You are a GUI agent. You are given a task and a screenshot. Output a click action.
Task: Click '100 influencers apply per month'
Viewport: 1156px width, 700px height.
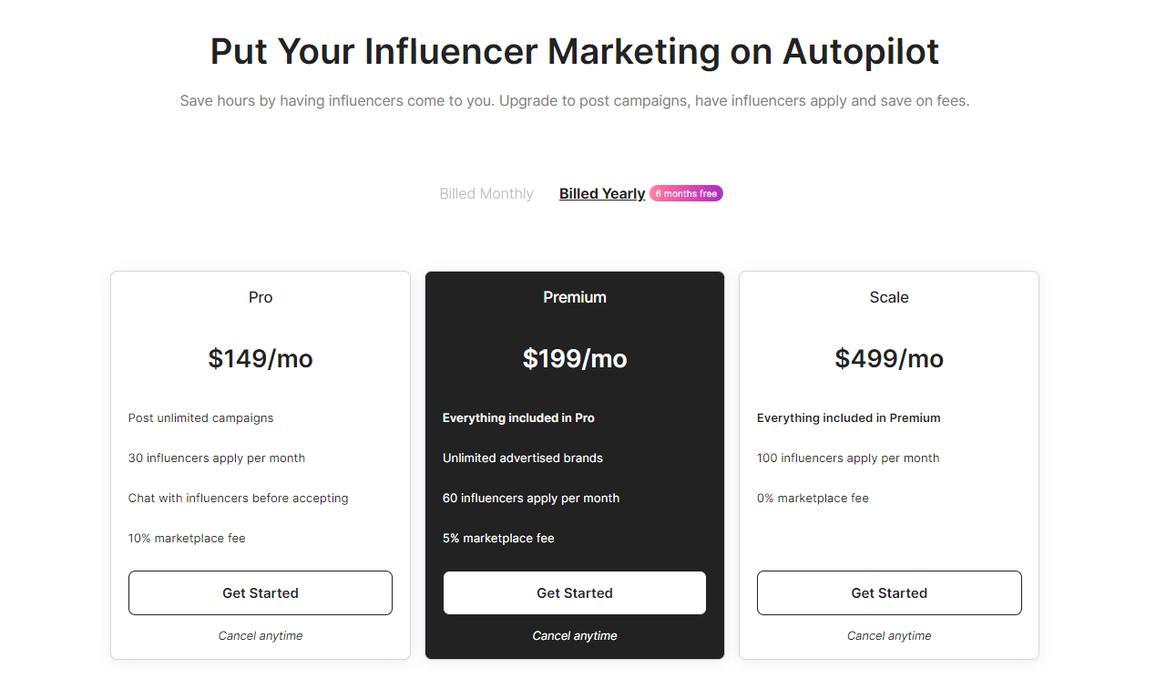click(848, 458)
